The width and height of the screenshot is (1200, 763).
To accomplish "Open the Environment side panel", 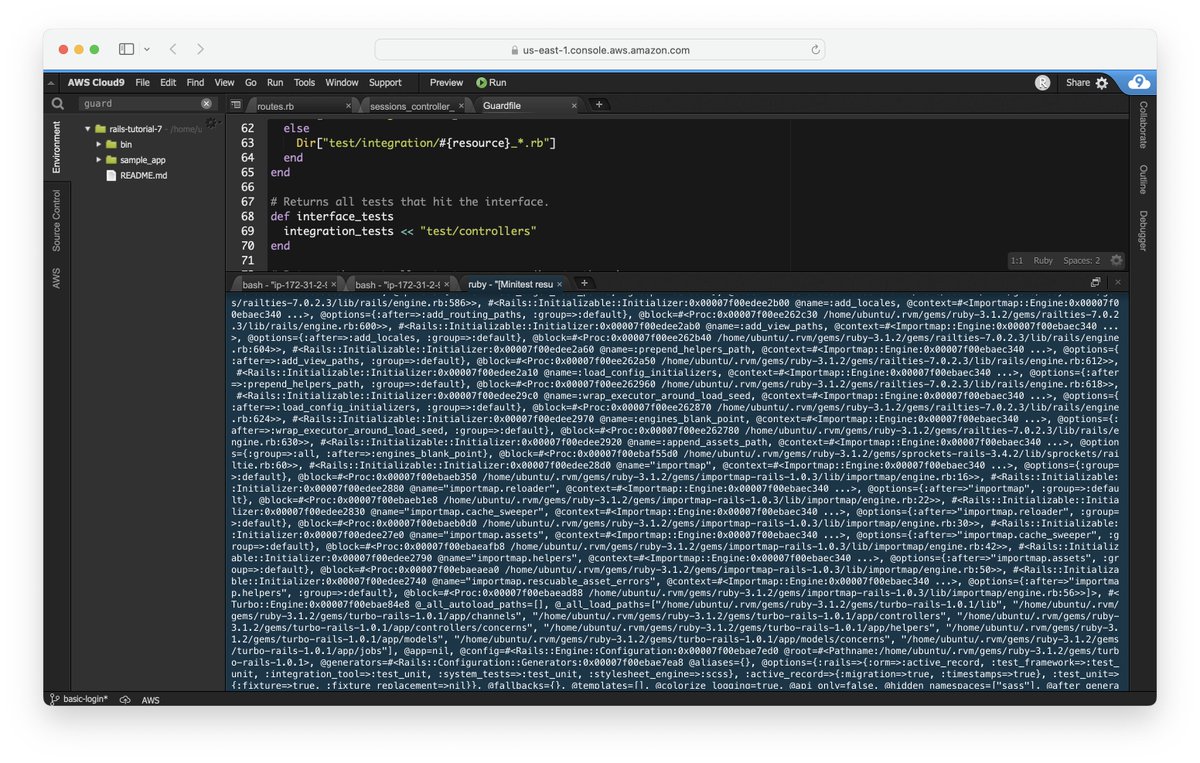I will [x=56, y=148].
